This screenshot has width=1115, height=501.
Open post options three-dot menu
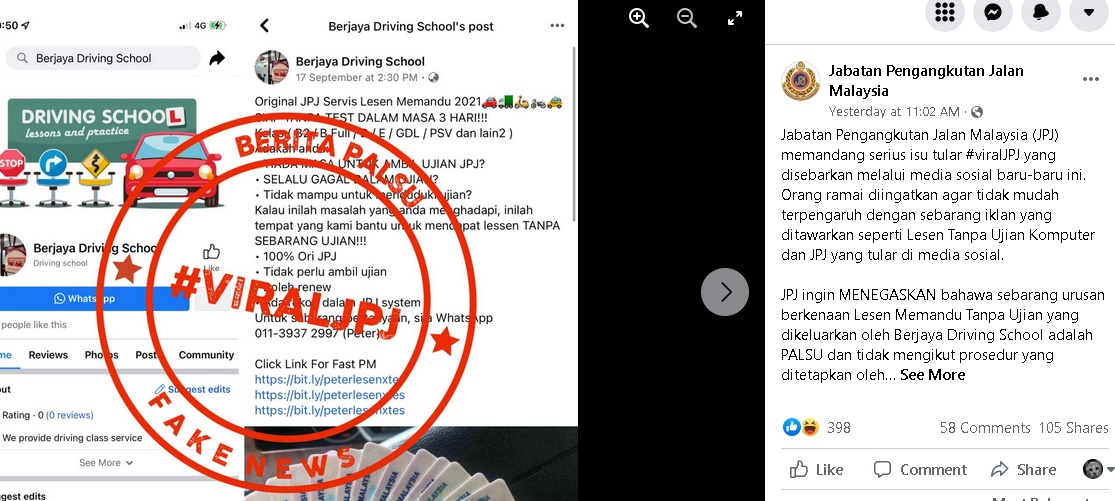point(1091,79)
